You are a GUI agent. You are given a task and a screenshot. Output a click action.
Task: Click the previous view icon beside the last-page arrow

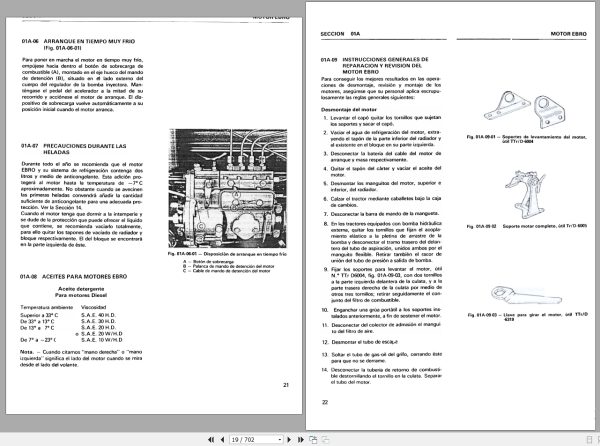tap(313, 440)
